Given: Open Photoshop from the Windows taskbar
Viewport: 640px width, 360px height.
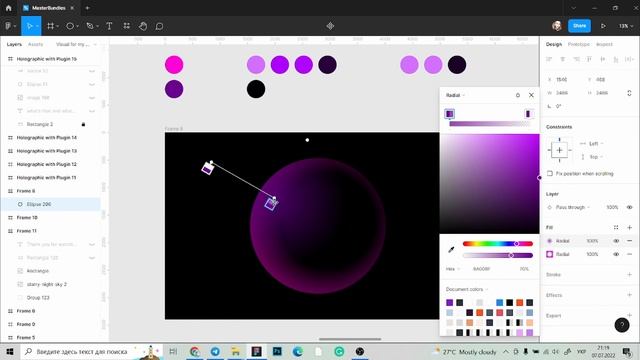Looking at the screenshot, I should (277, 351).
